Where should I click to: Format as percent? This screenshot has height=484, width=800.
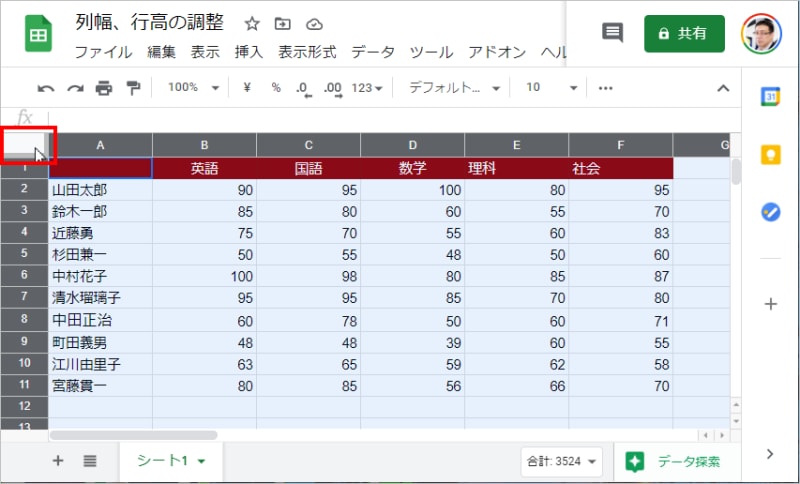[x=276, y=88]
